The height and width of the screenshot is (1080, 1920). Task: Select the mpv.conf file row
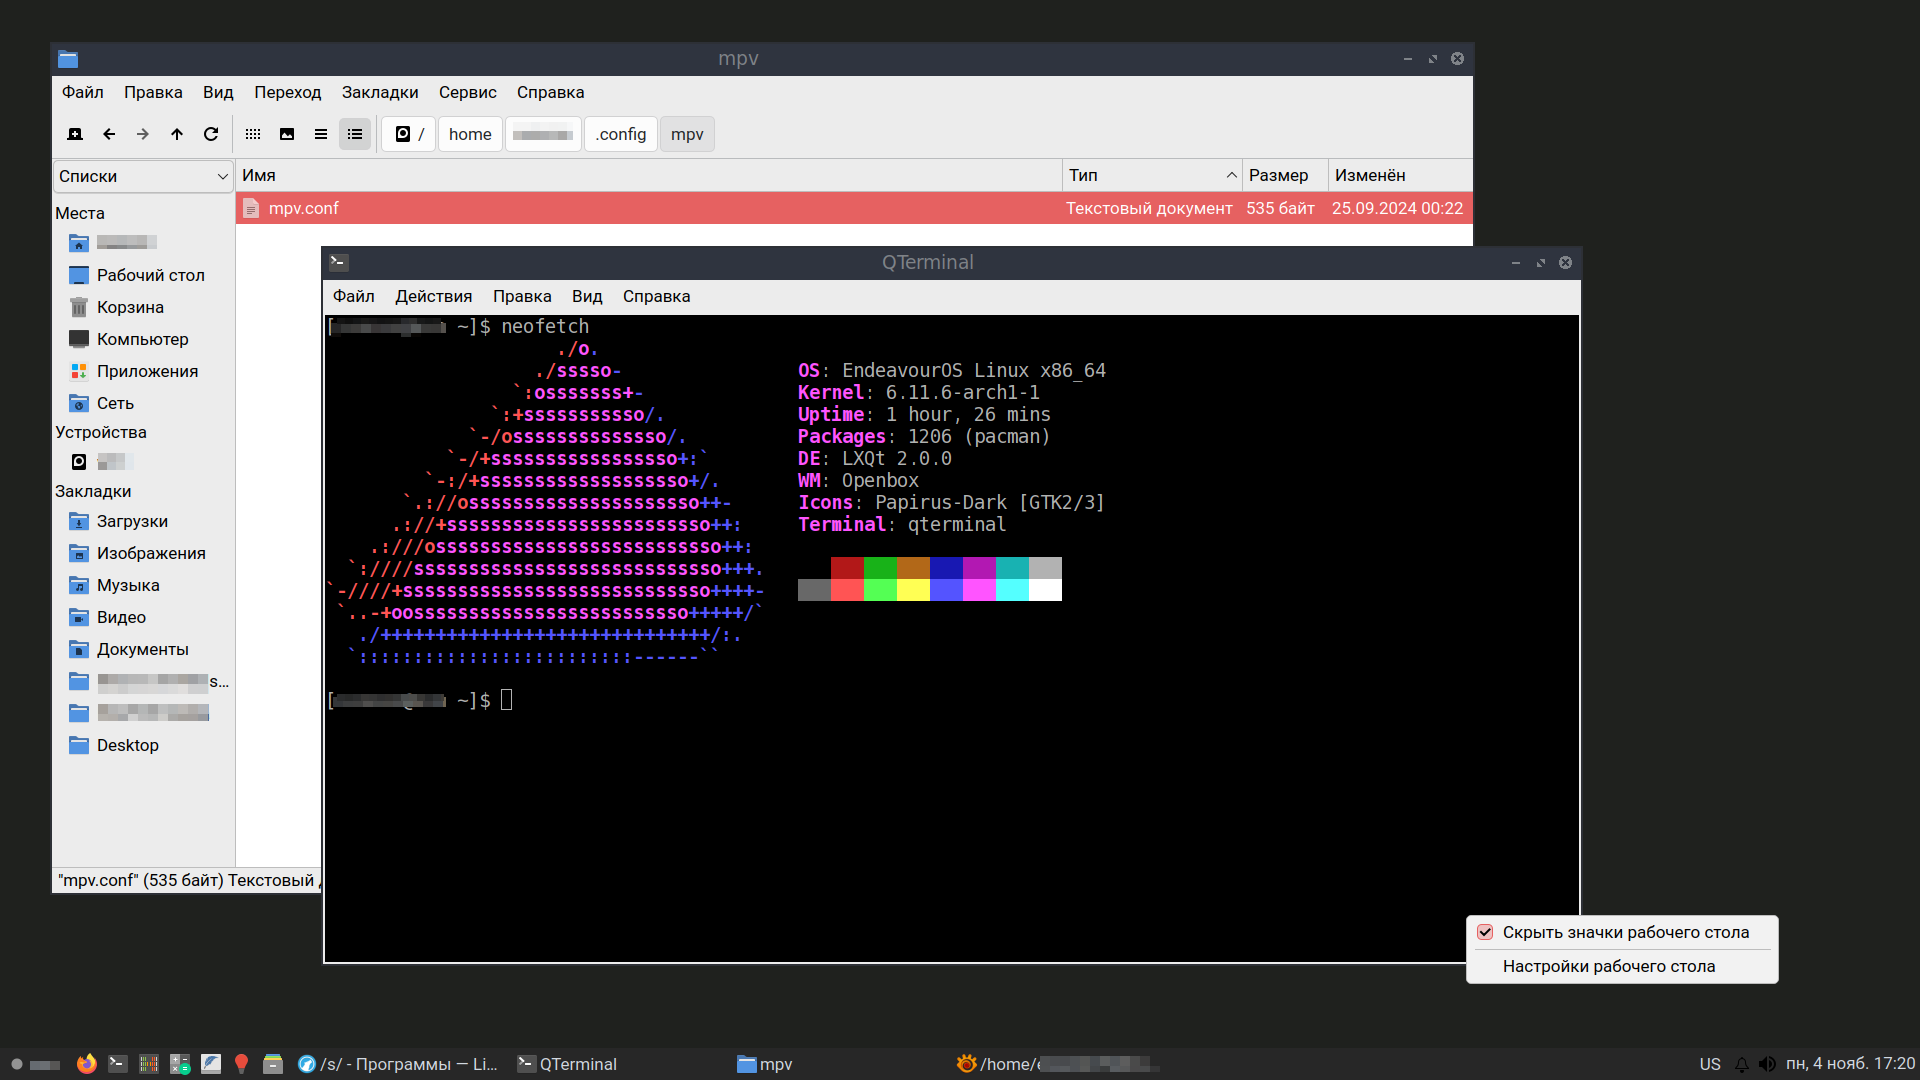650,208
